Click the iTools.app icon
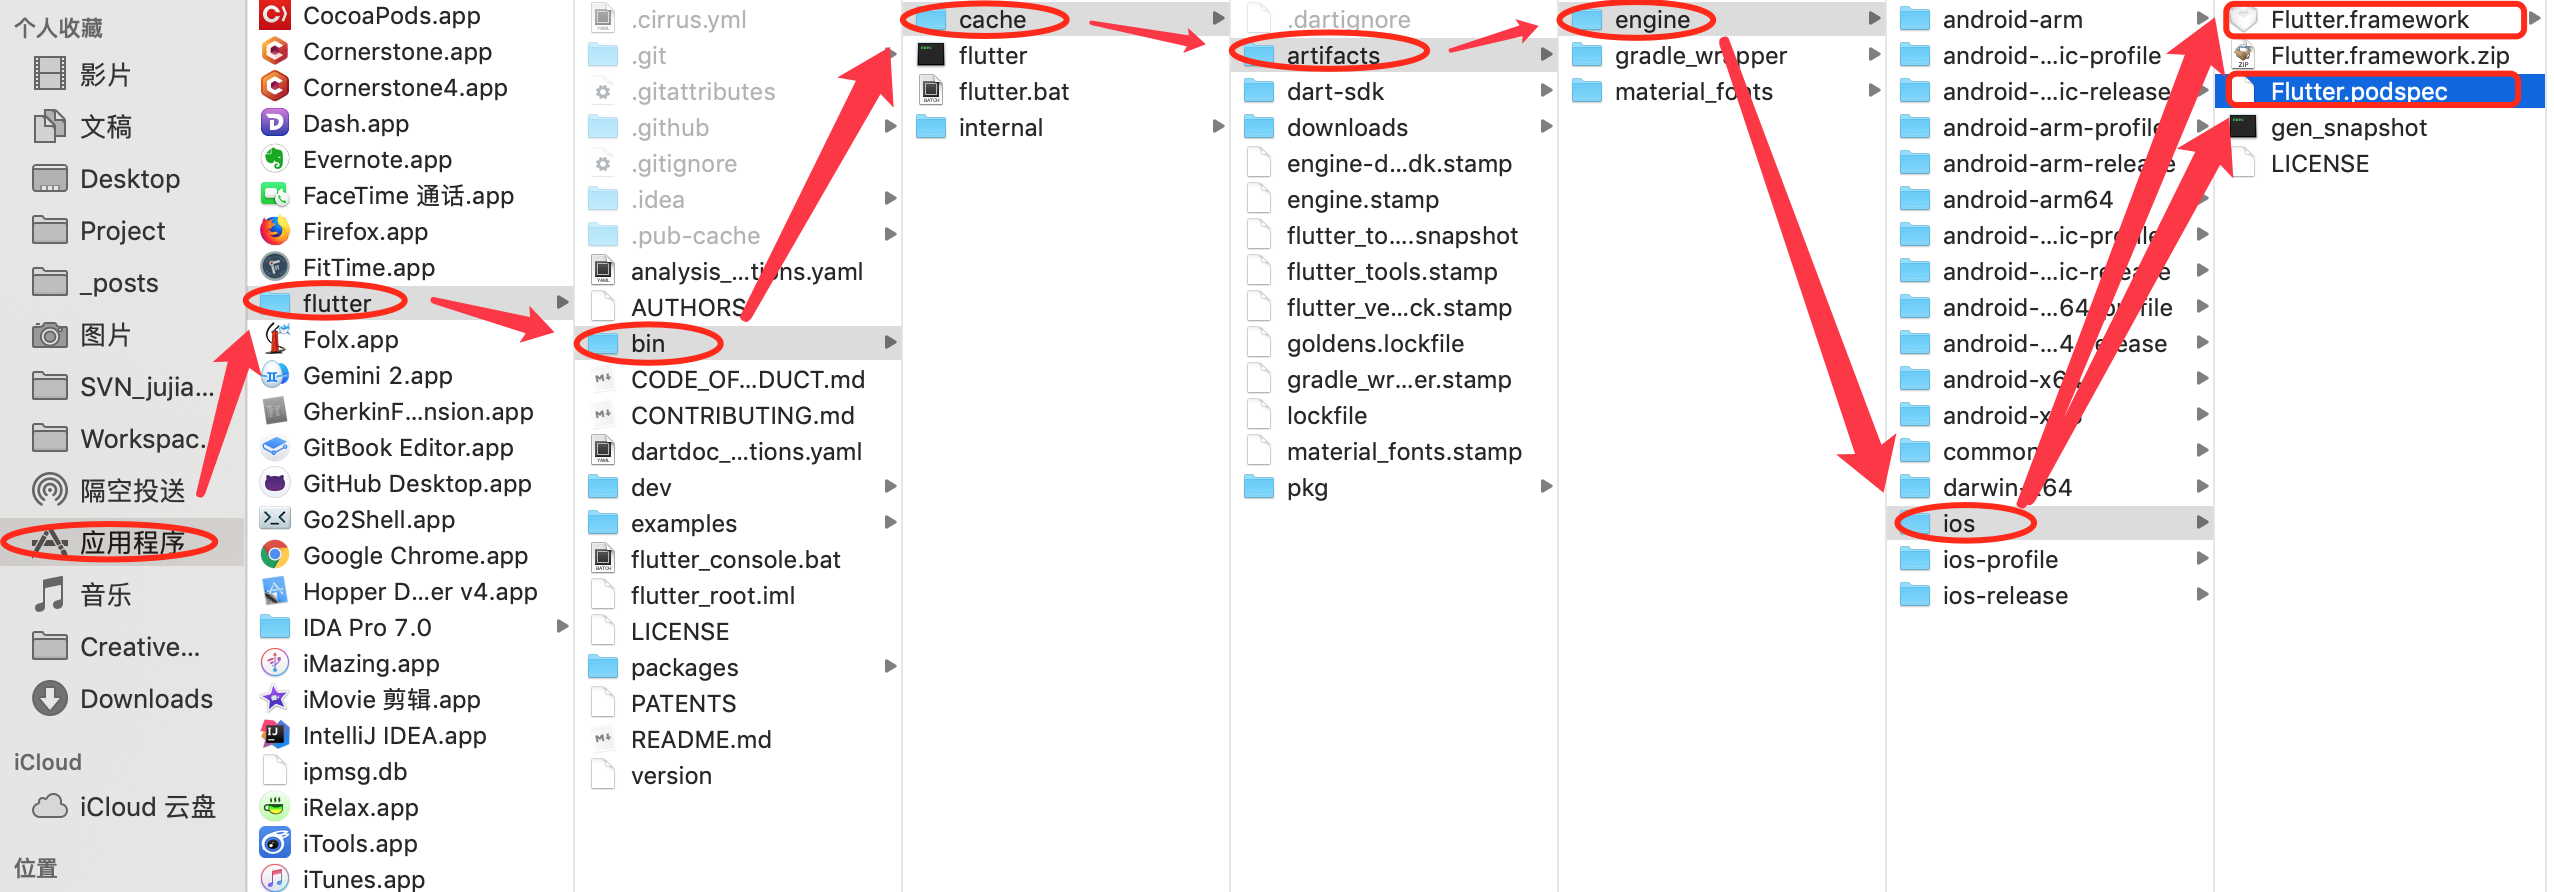2554x892 pixels. (275, 843)
